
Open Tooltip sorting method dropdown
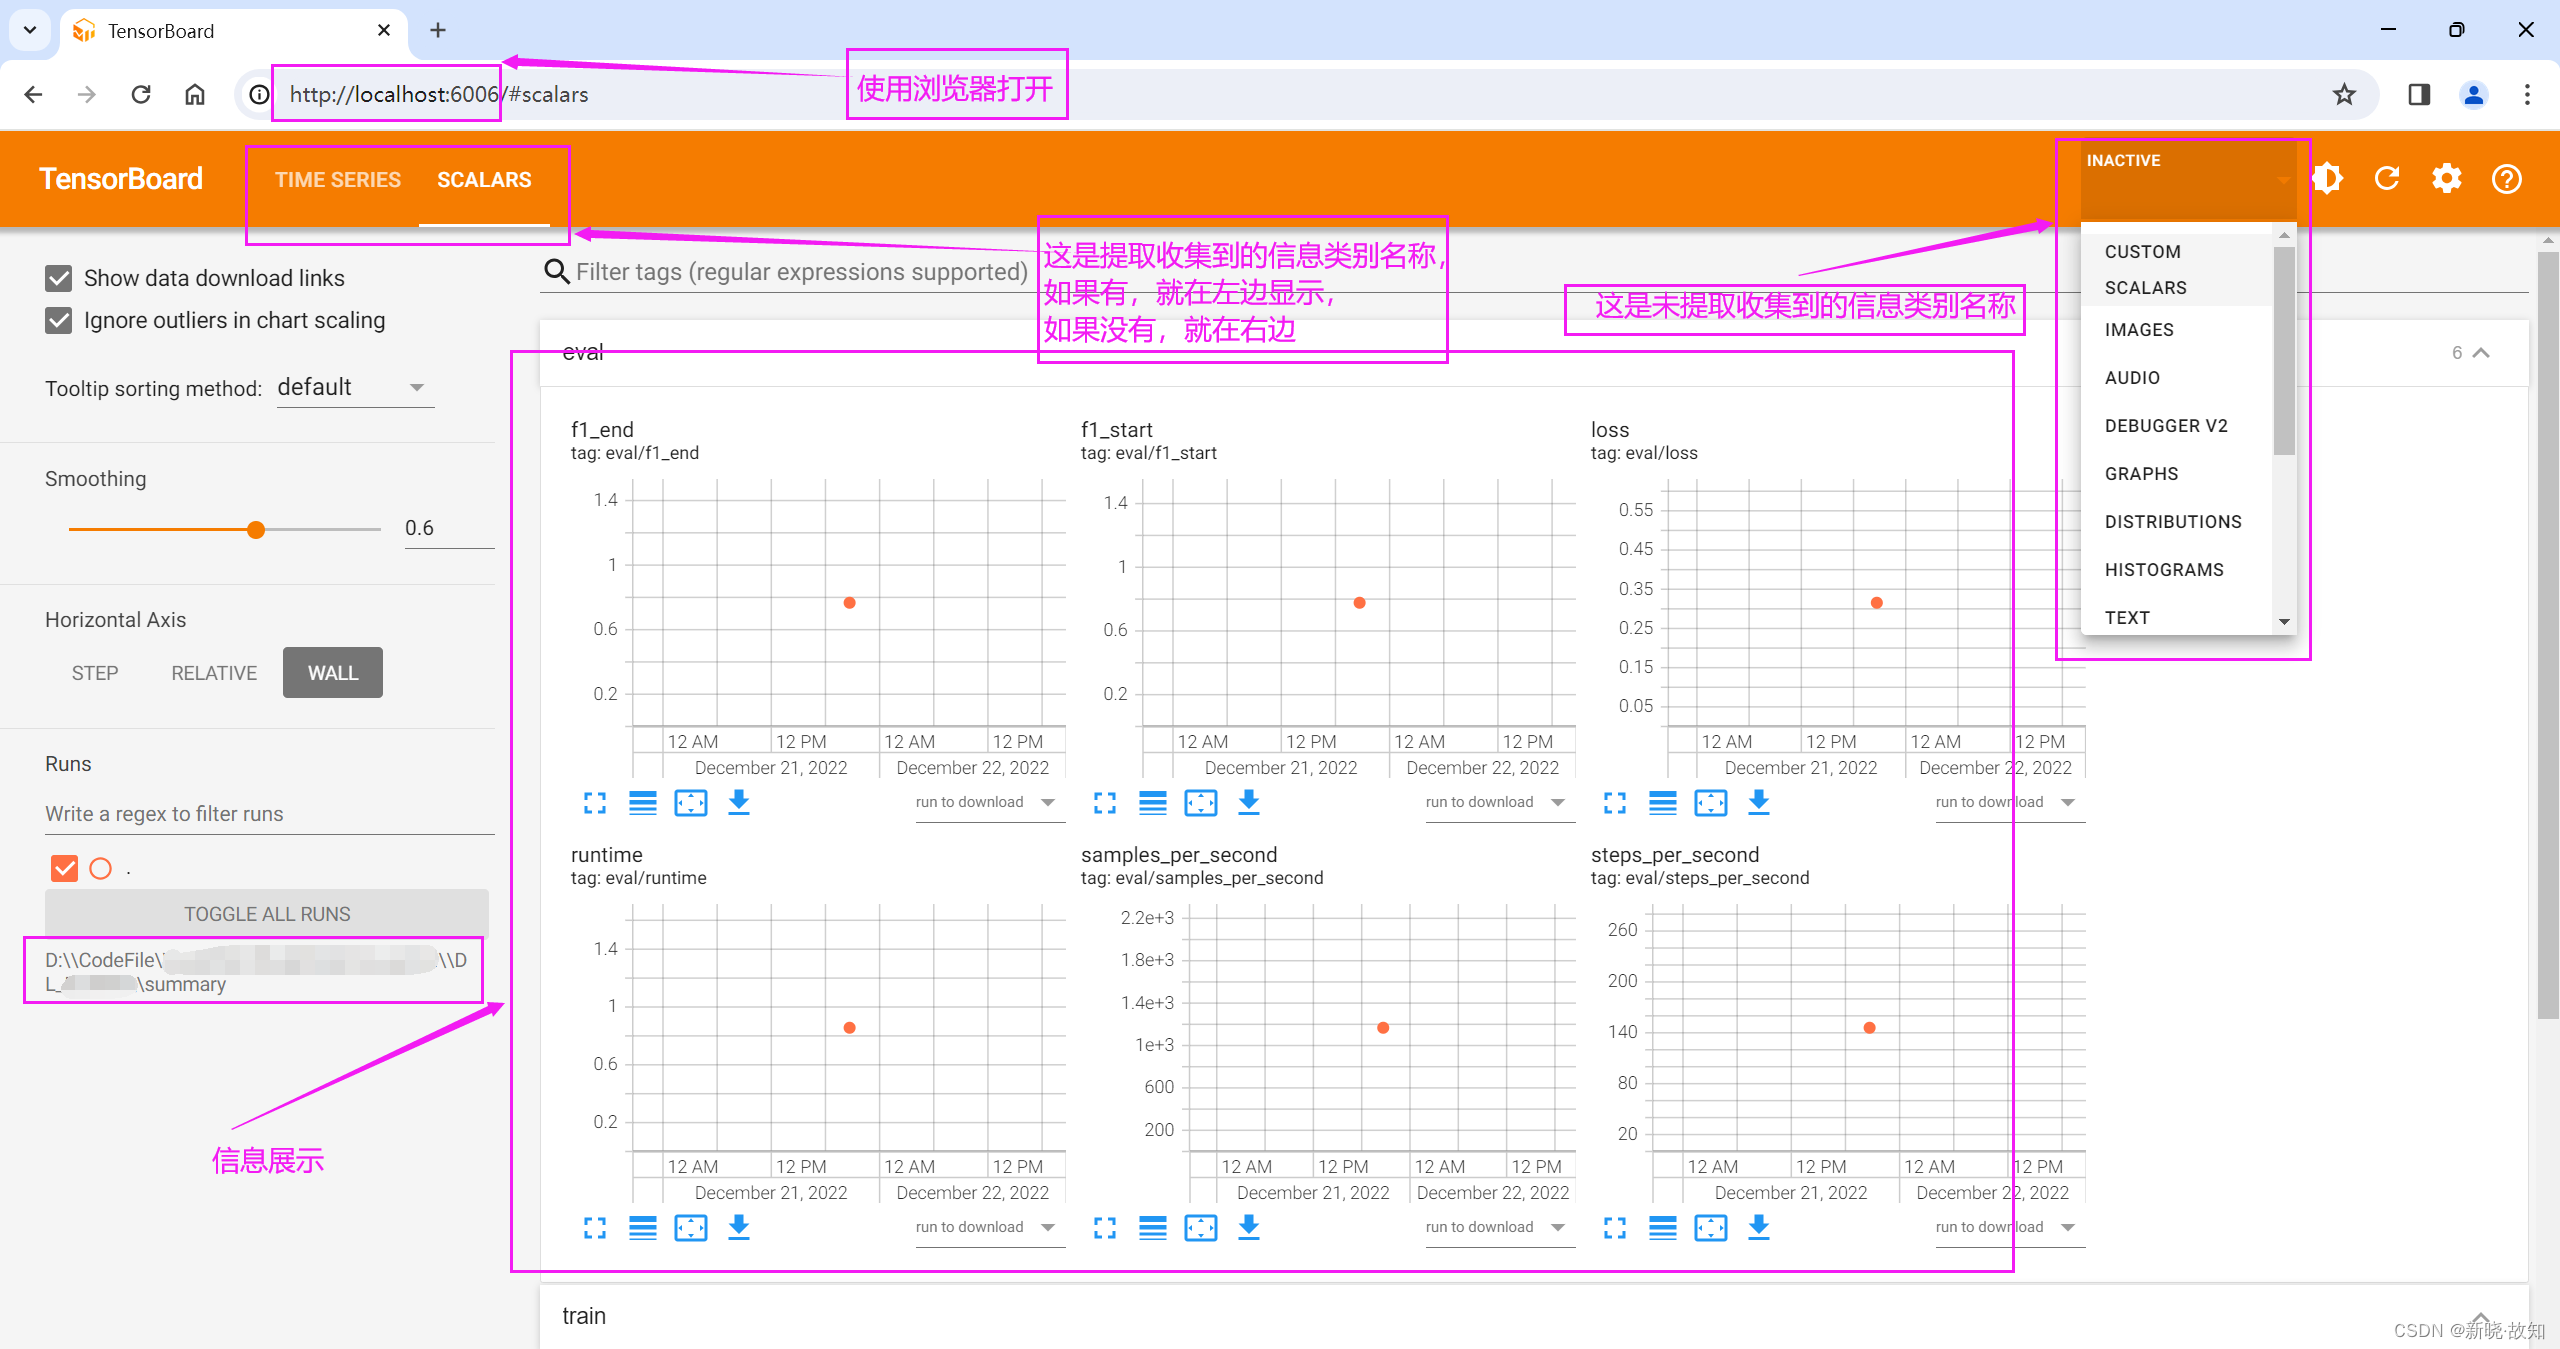(355, 388)
